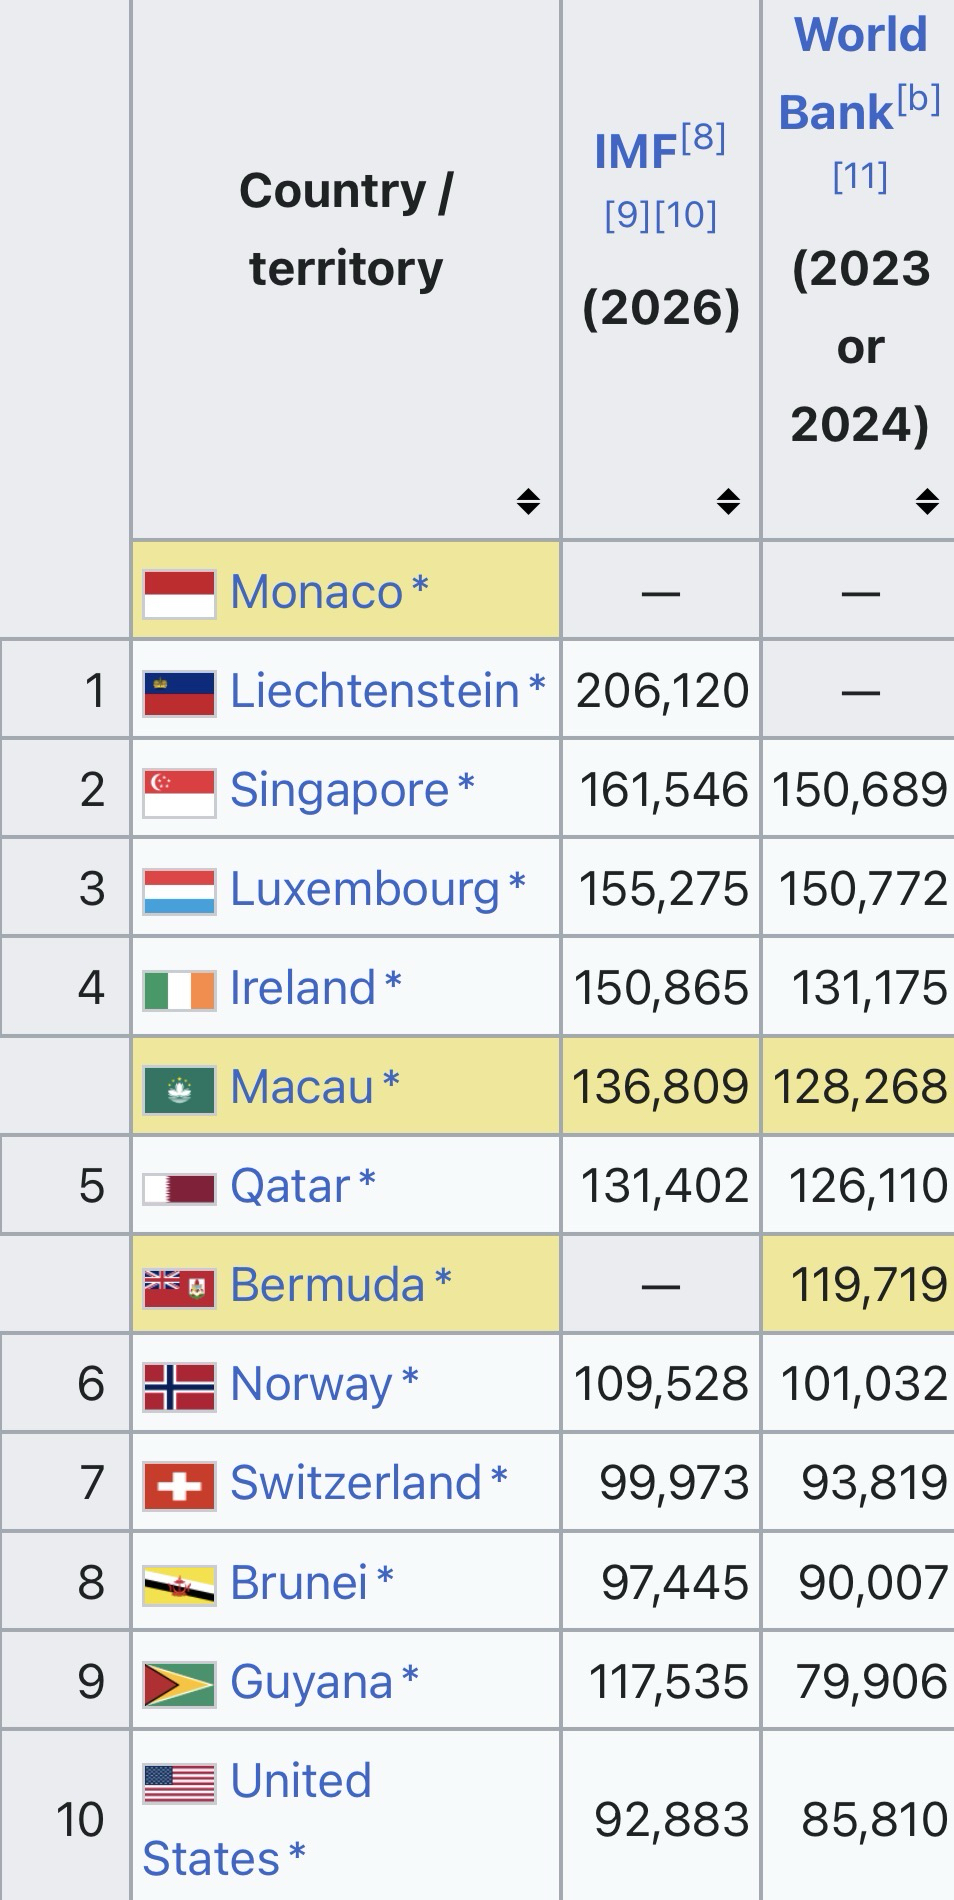
Task: Click the Bermuda flag icon
Action: point(179,1287)
